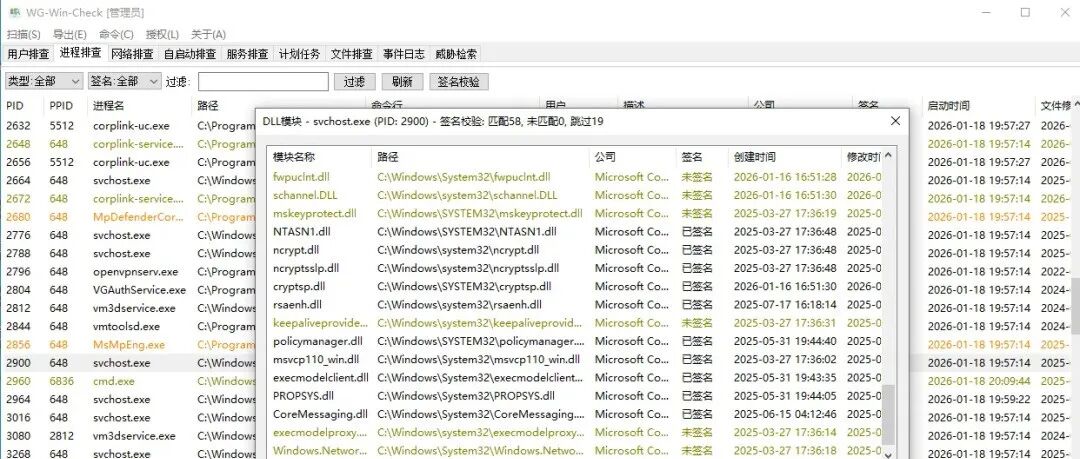
Task: Select the policymanager.dll module row
Action: tap(576, 341)
